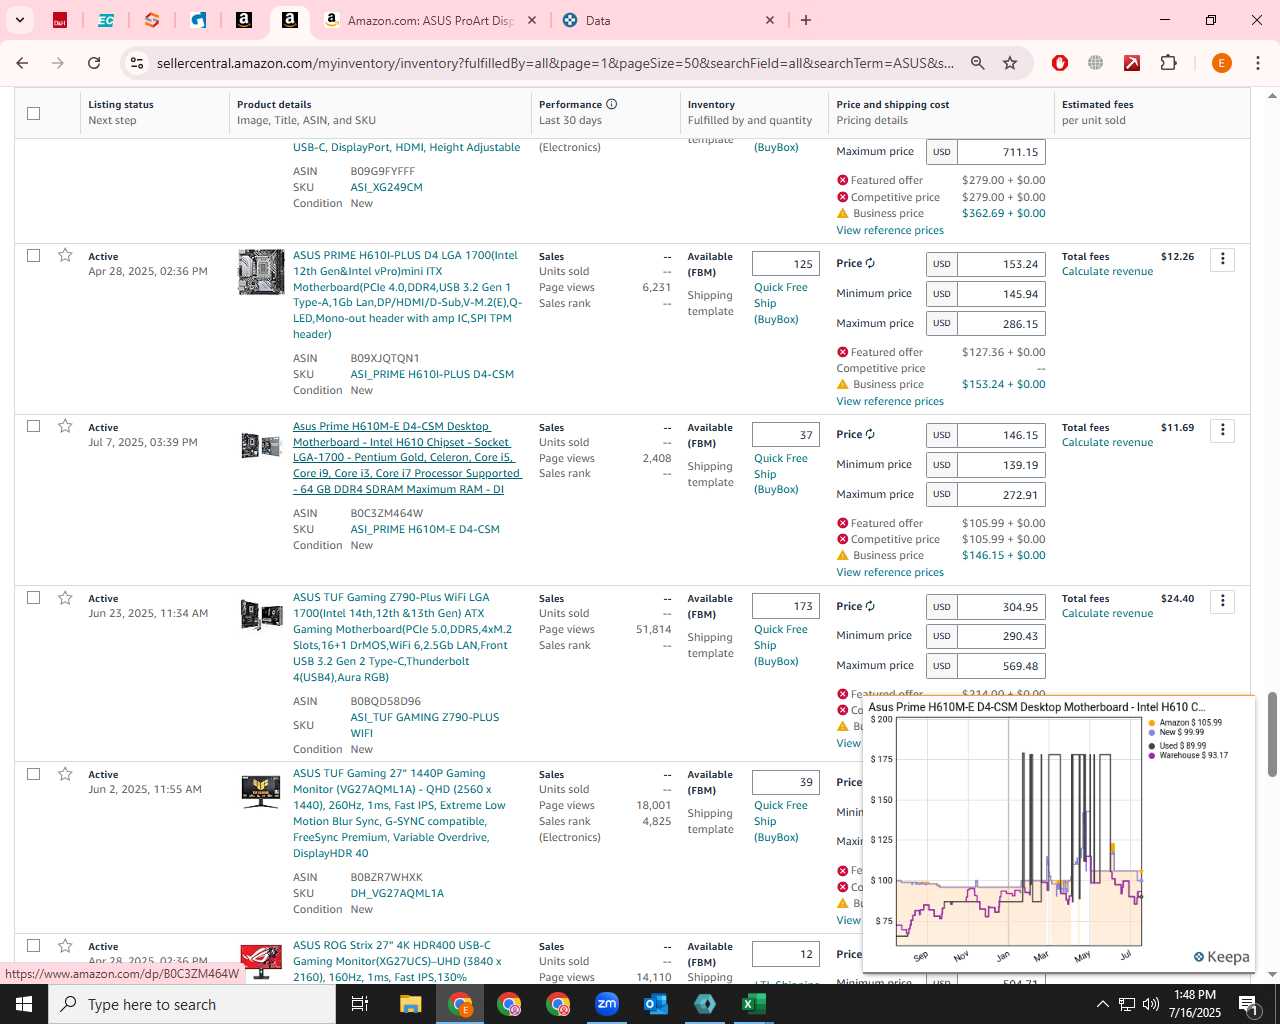The image size is (1280, 1024).
Task: Open ASUS PRIME H610I-PLUS D4 product title
Action: (407, 294)
